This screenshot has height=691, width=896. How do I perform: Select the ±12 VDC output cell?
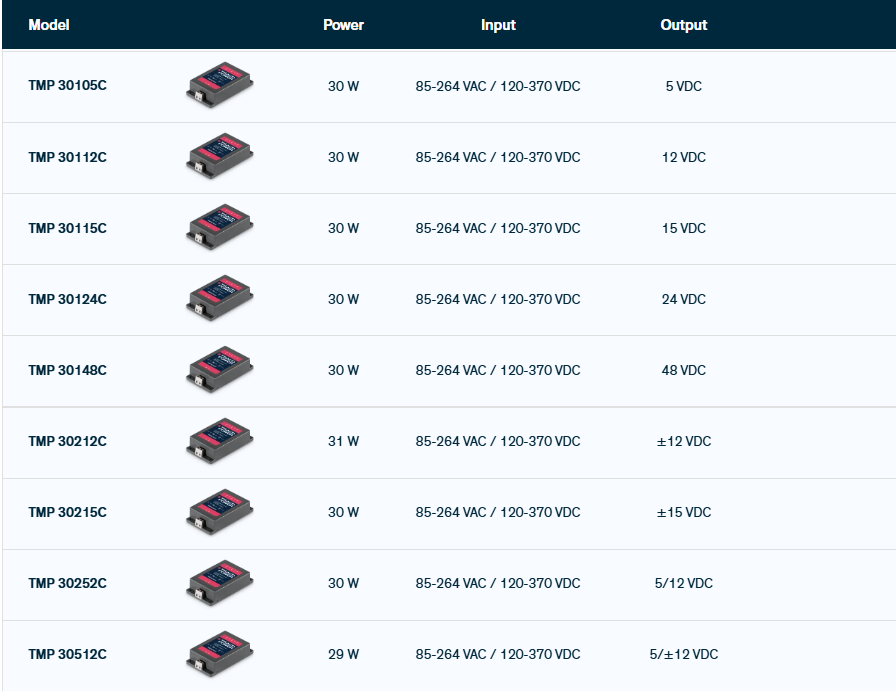[x=683, y=441]
